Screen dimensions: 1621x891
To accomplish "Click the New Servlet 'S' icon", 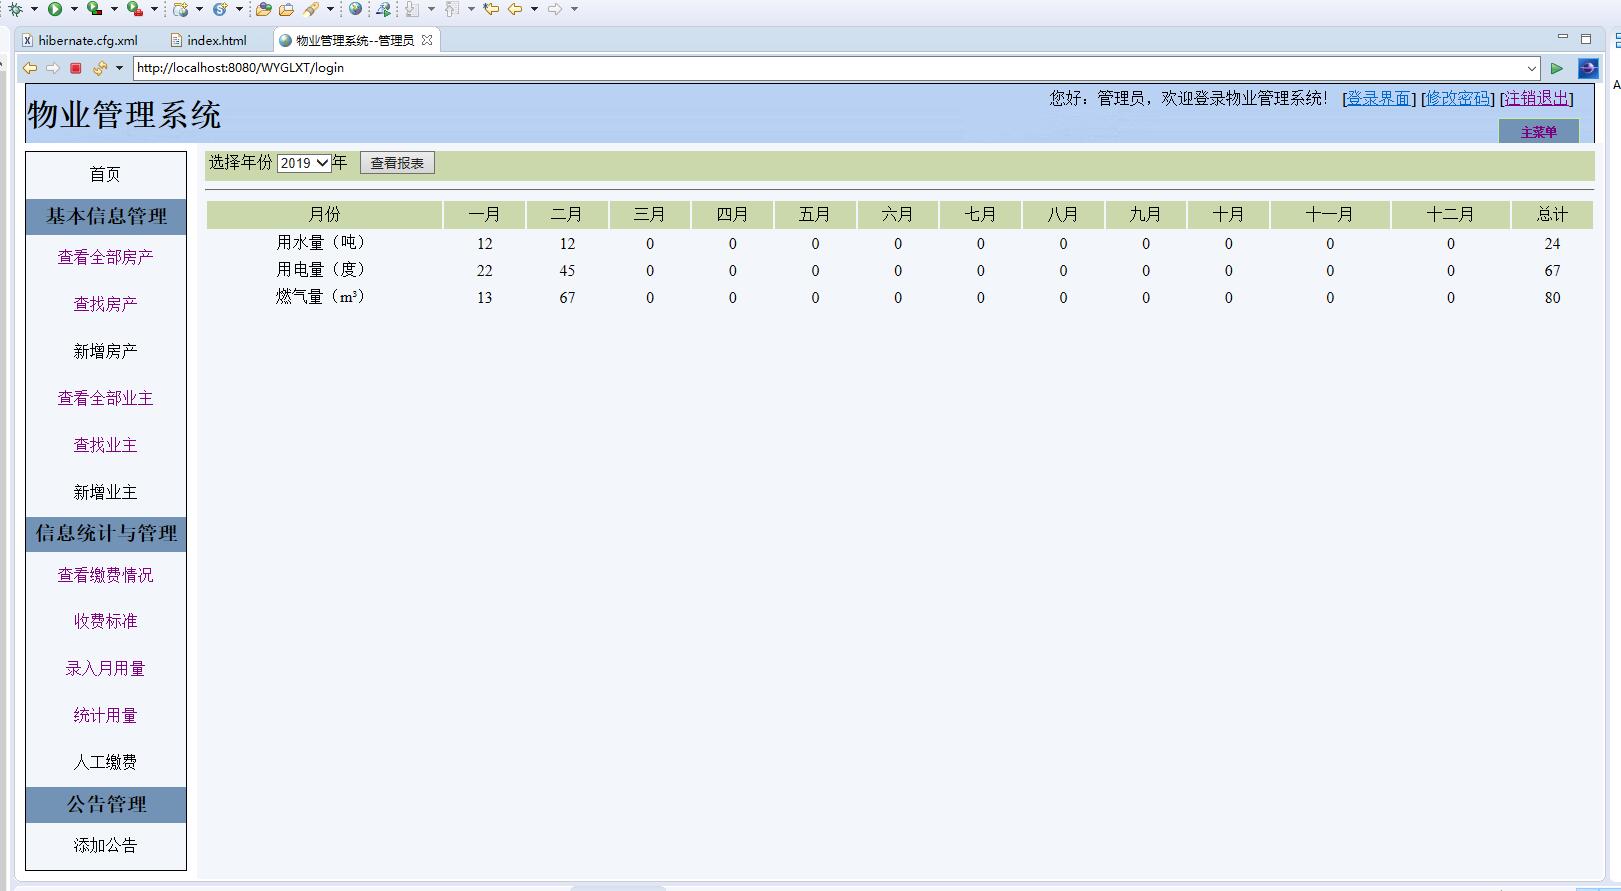I will pos(219,9).
